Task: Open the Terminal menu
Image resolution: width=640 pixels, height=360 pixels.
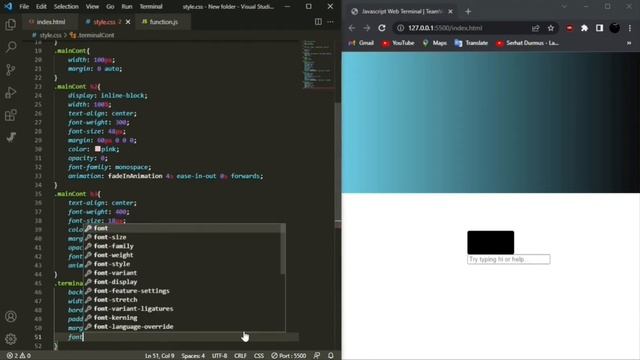Action: pyautogui.click(x=151, y=7)
